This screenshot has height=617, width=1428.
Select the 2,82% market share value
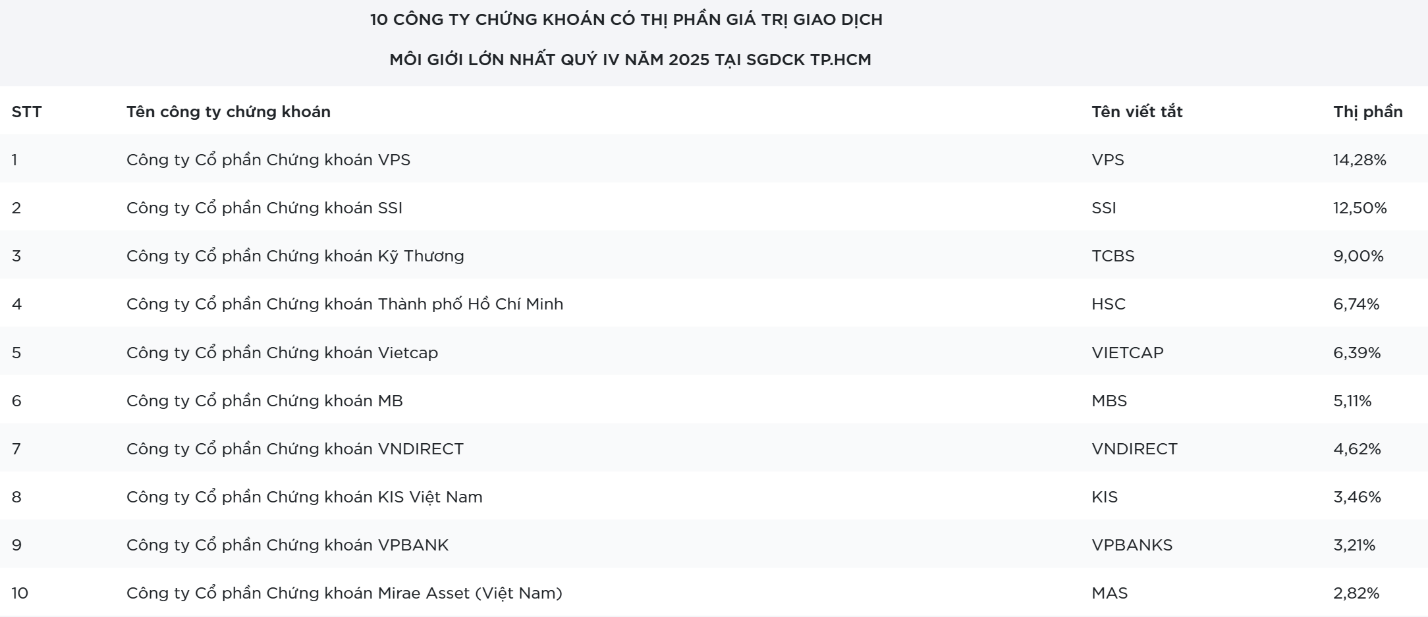(1356, 593)
